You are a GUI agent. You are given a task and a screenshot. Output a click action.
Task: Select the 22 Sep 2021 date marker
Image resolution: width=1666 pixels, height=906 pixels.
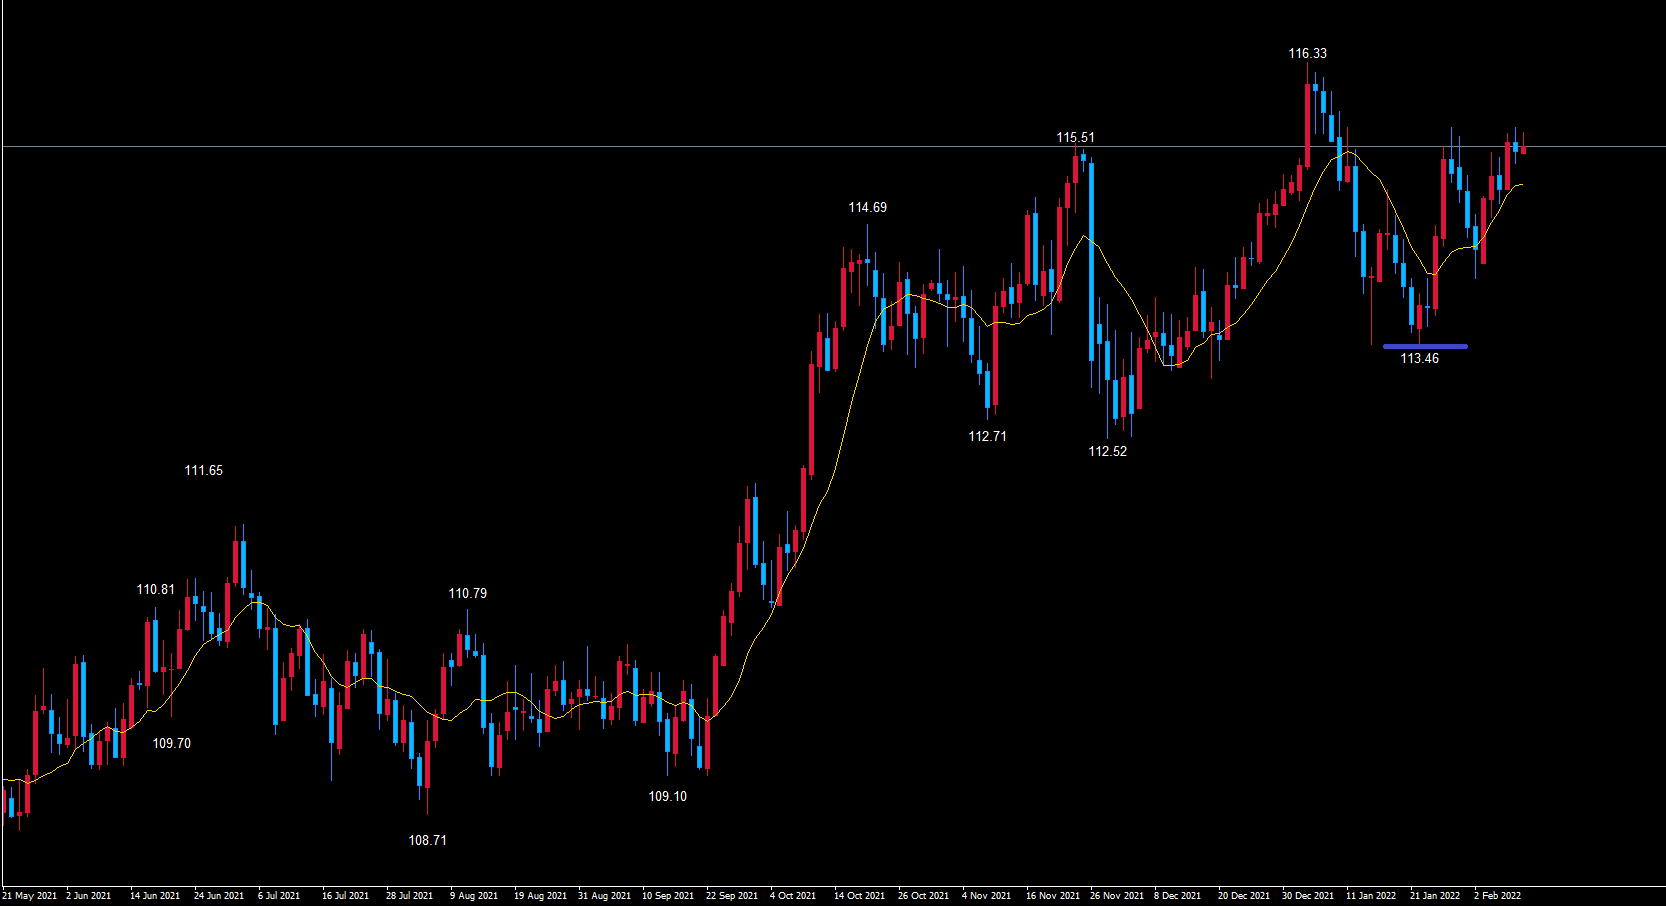pos(732,896)
